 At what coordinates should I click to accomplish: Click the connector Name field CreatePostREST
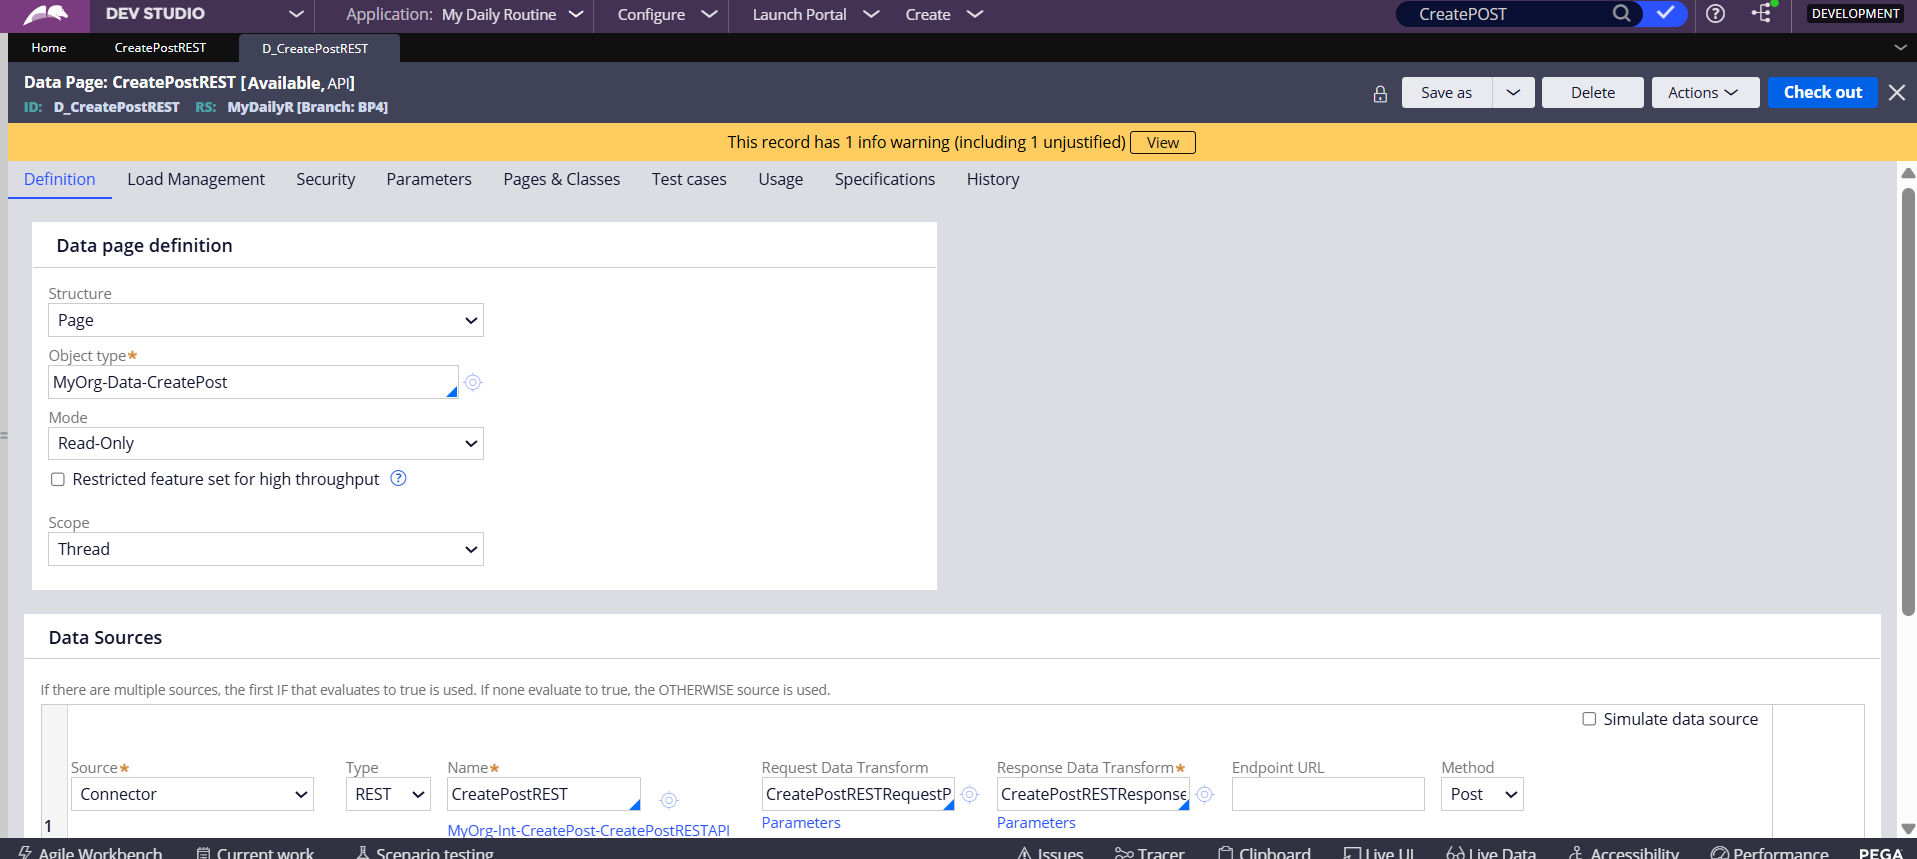pyautogui.click(x=543, y=794)
